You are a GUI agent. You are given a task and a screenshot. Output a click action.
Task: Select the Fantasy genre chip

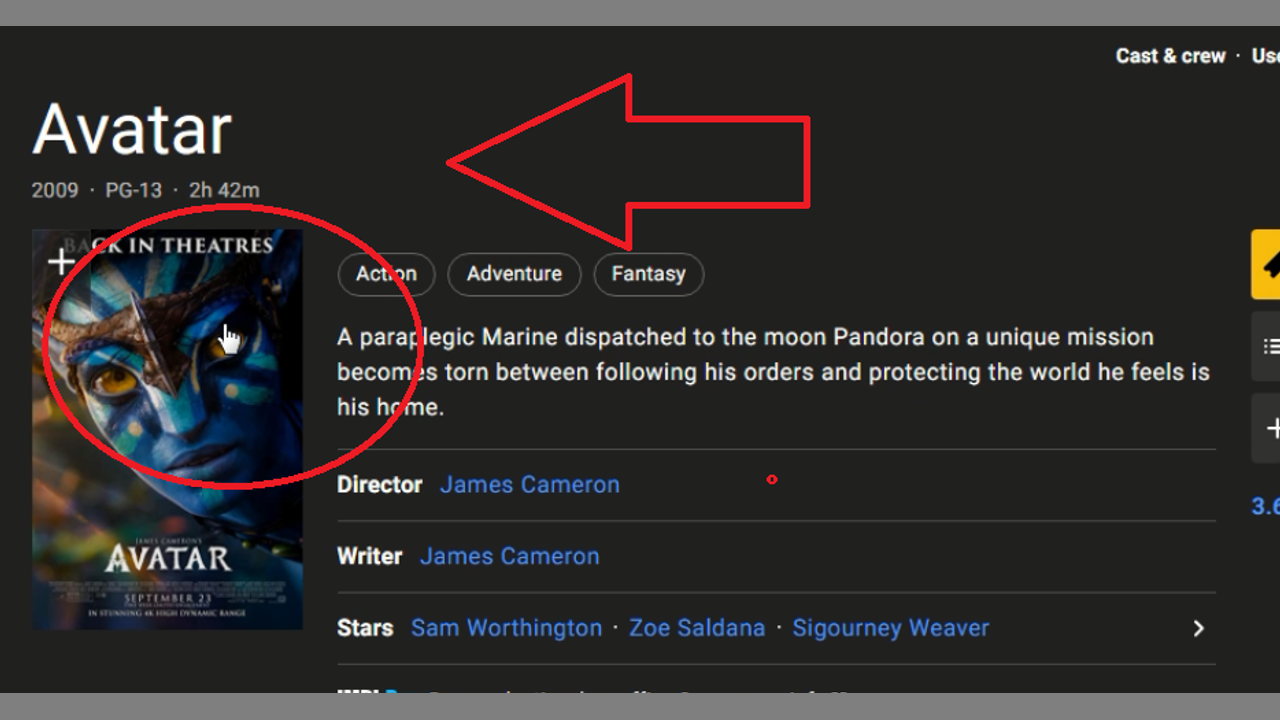coord(648,274)
